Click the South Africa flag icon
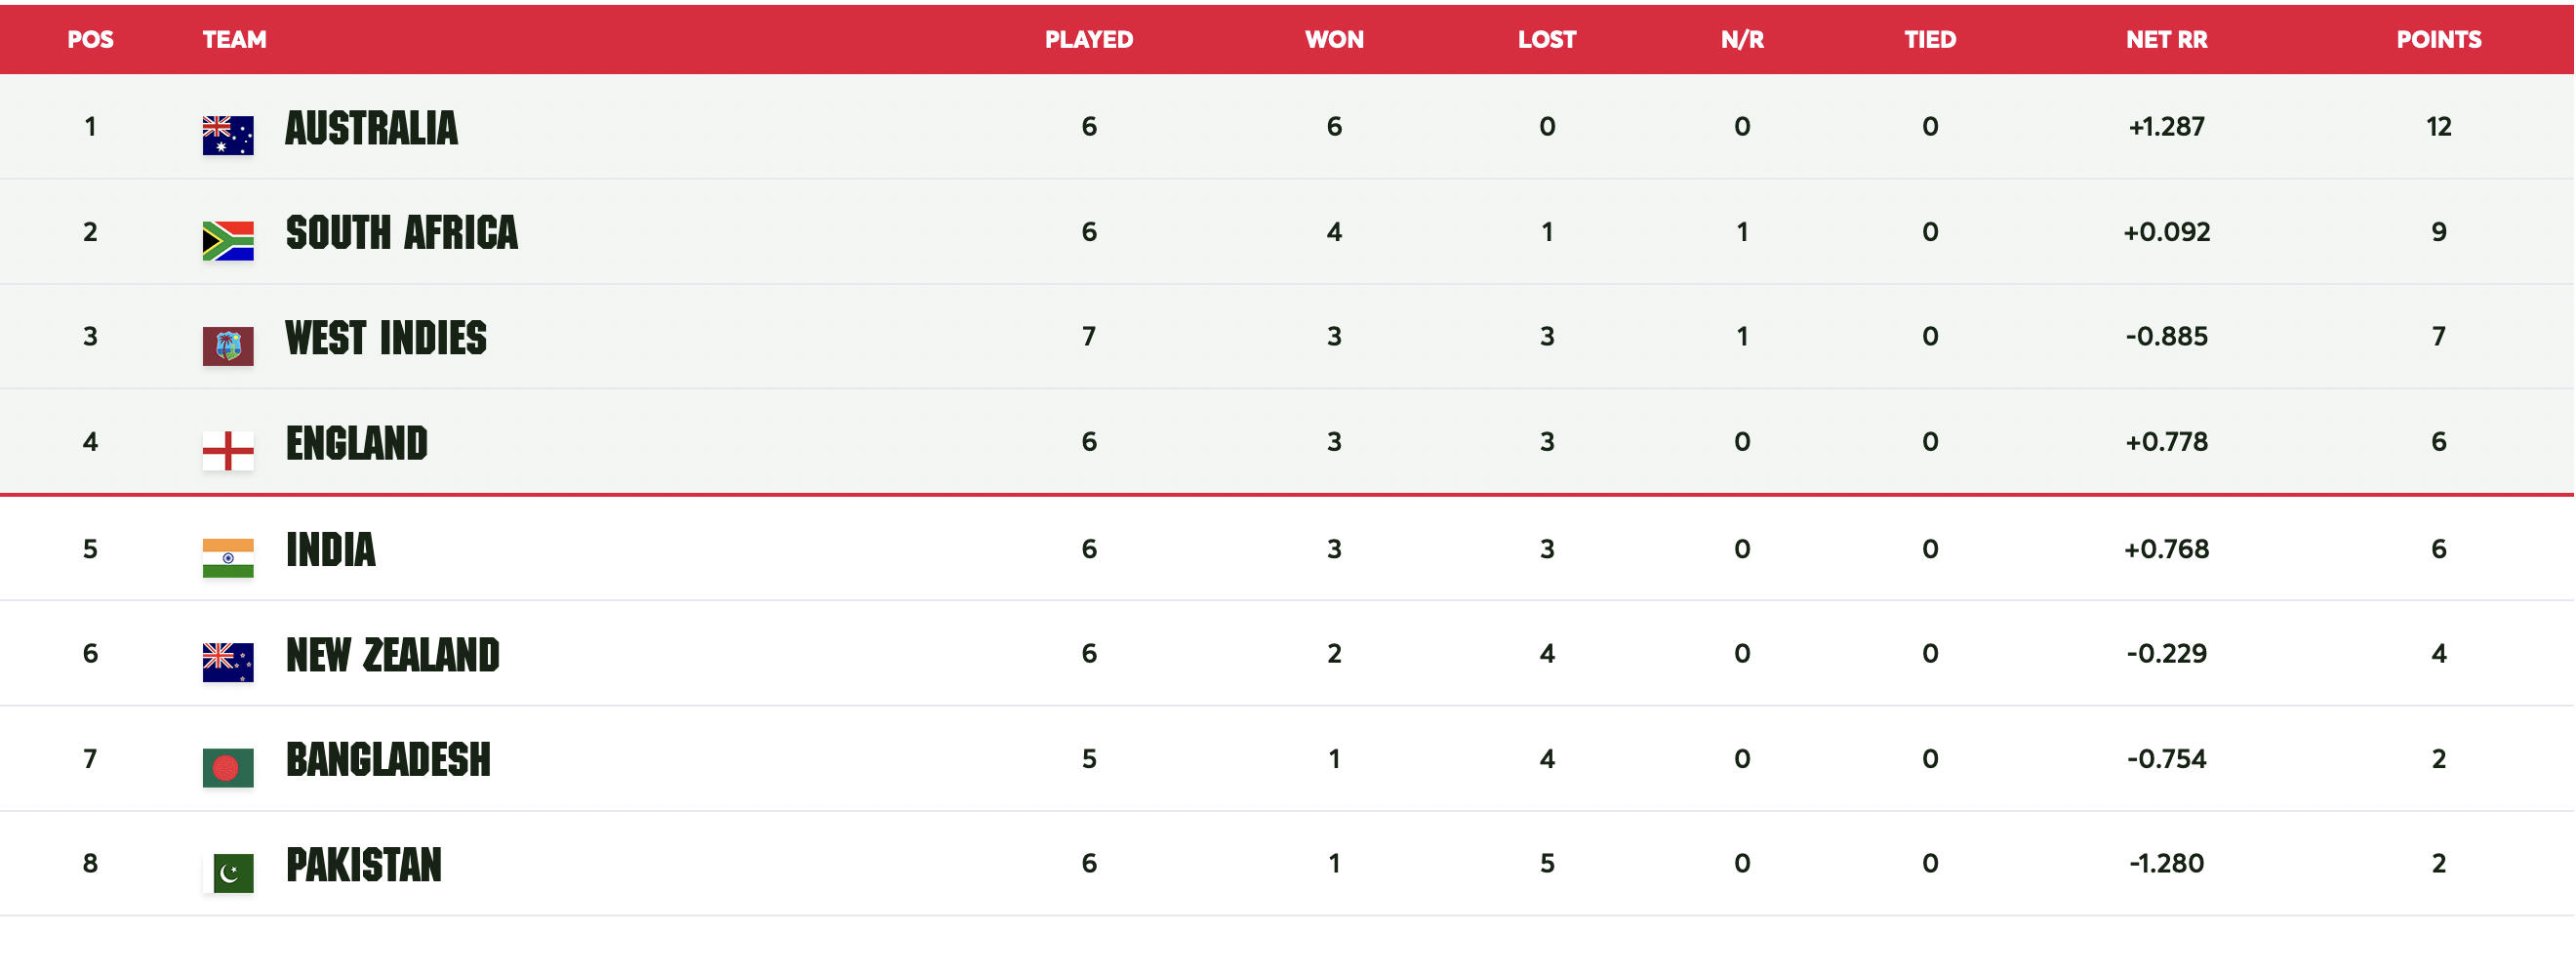Image resolution: width=2576 pixels, height=974 pixels. click(228, 240)
